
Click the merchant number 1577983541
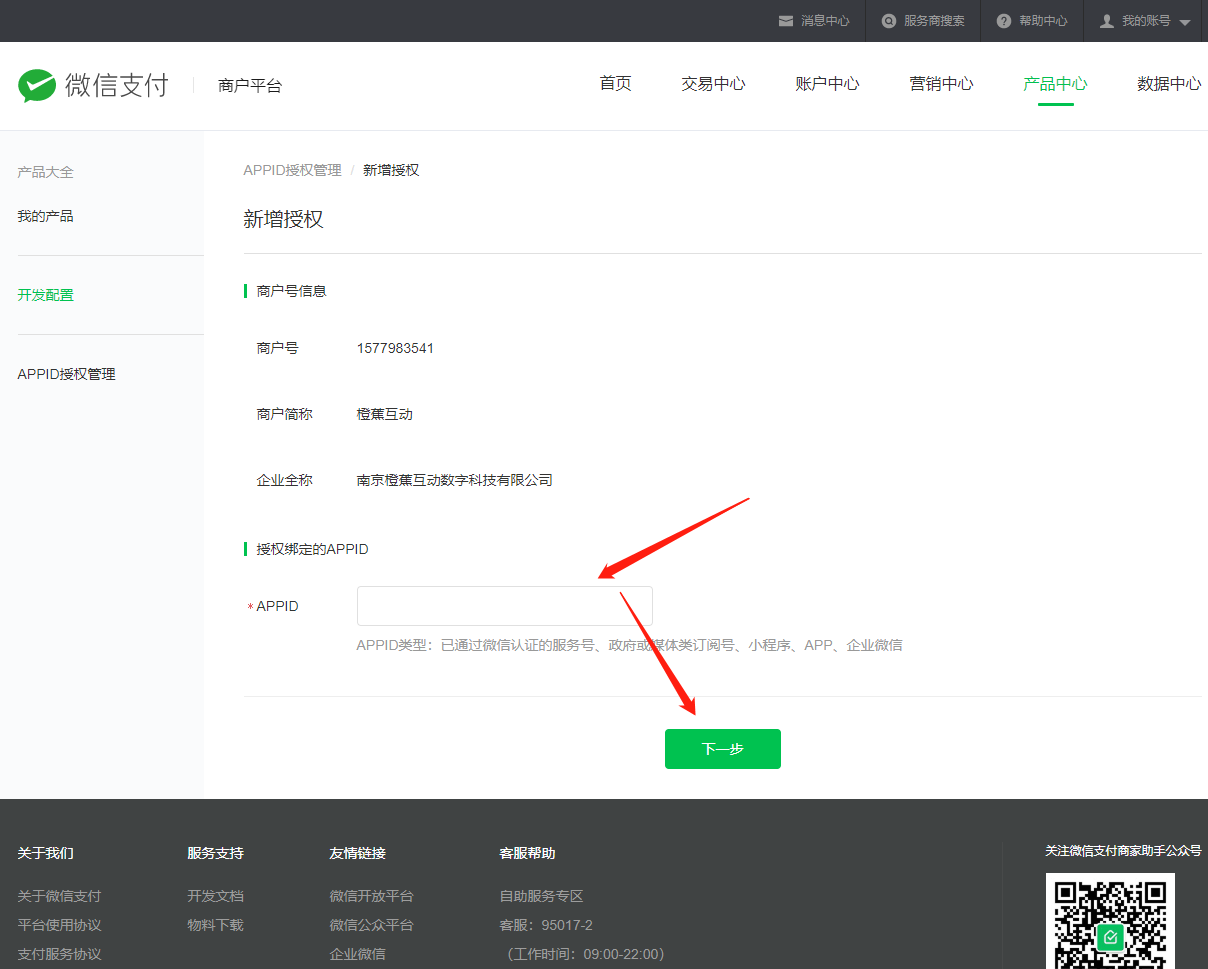[395, 348]
